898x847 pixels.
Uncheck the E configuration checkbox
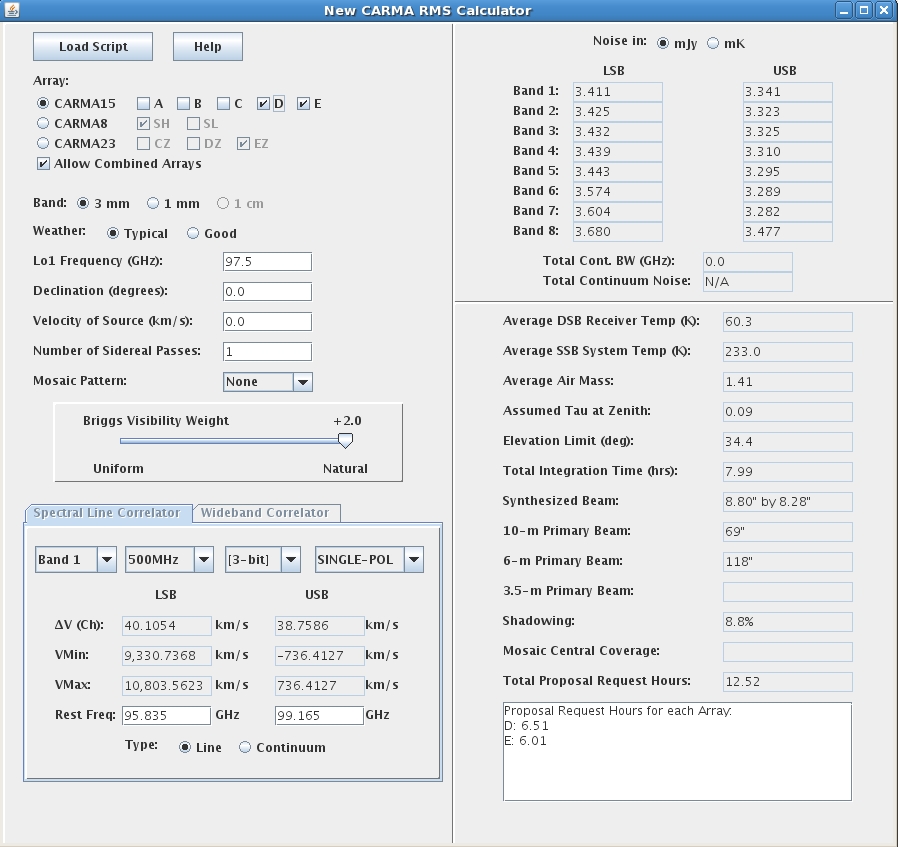[304, 104]
